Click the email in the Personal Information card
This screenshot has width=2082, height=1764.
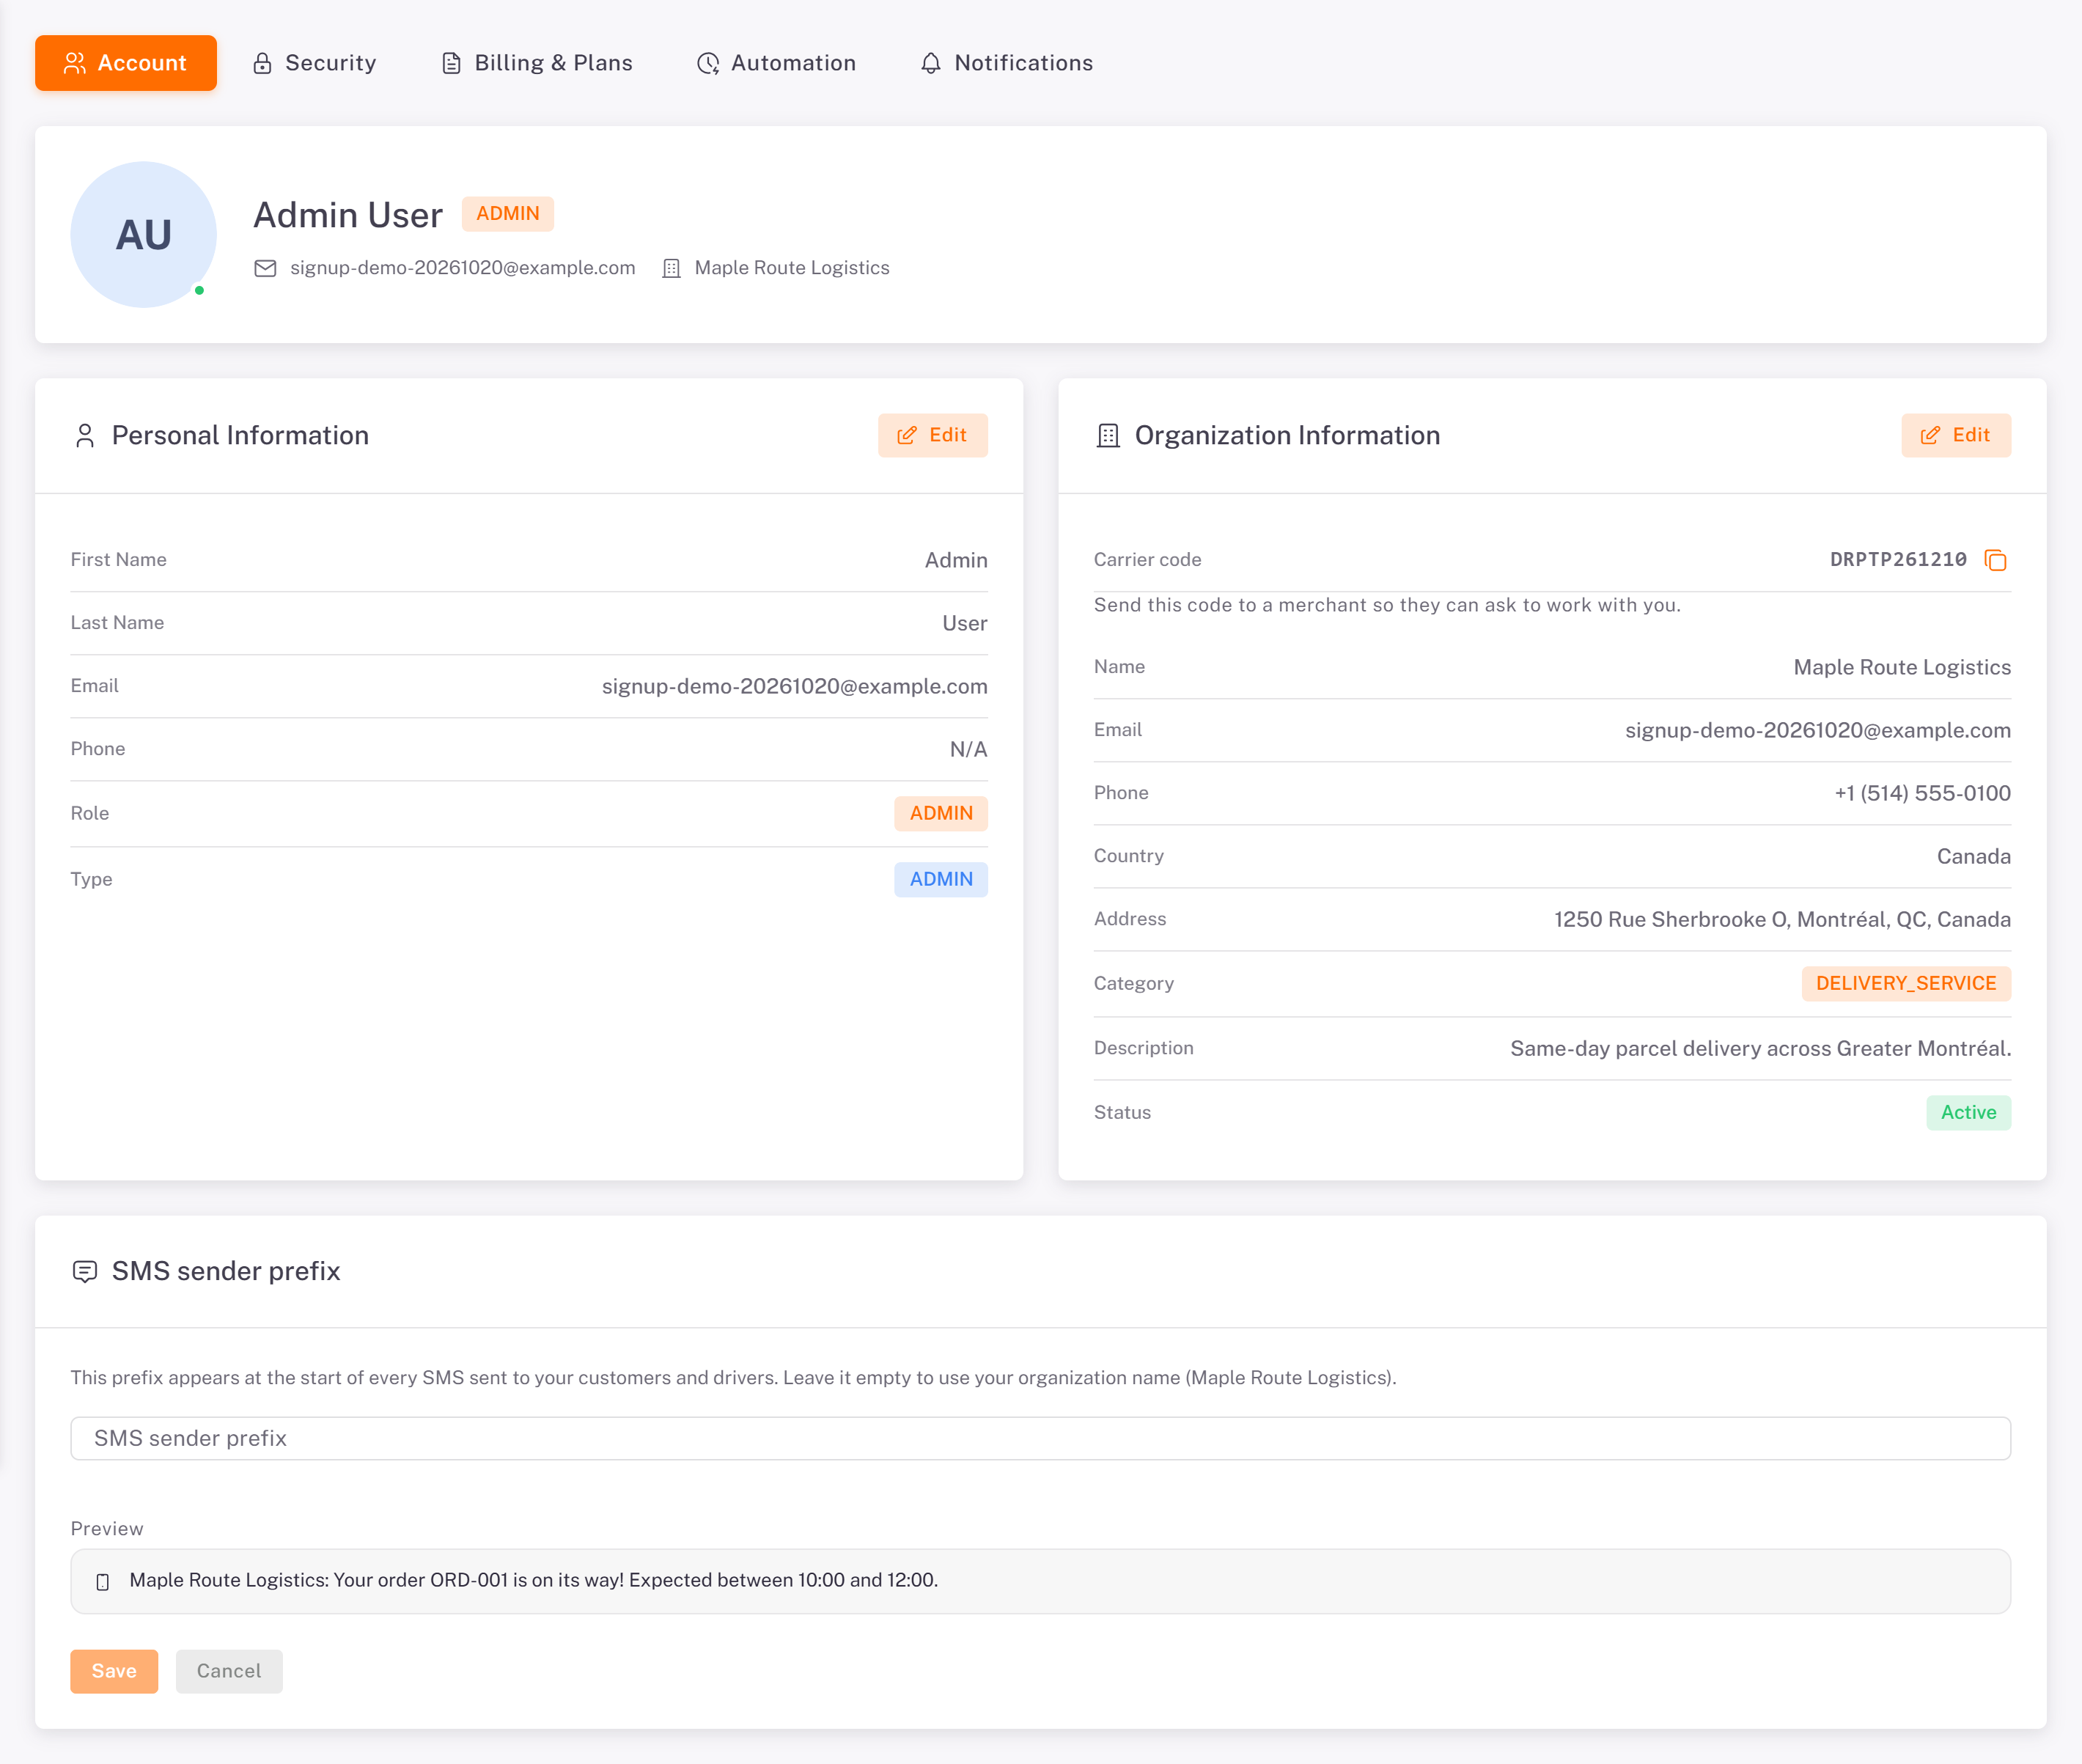(794, 687)
